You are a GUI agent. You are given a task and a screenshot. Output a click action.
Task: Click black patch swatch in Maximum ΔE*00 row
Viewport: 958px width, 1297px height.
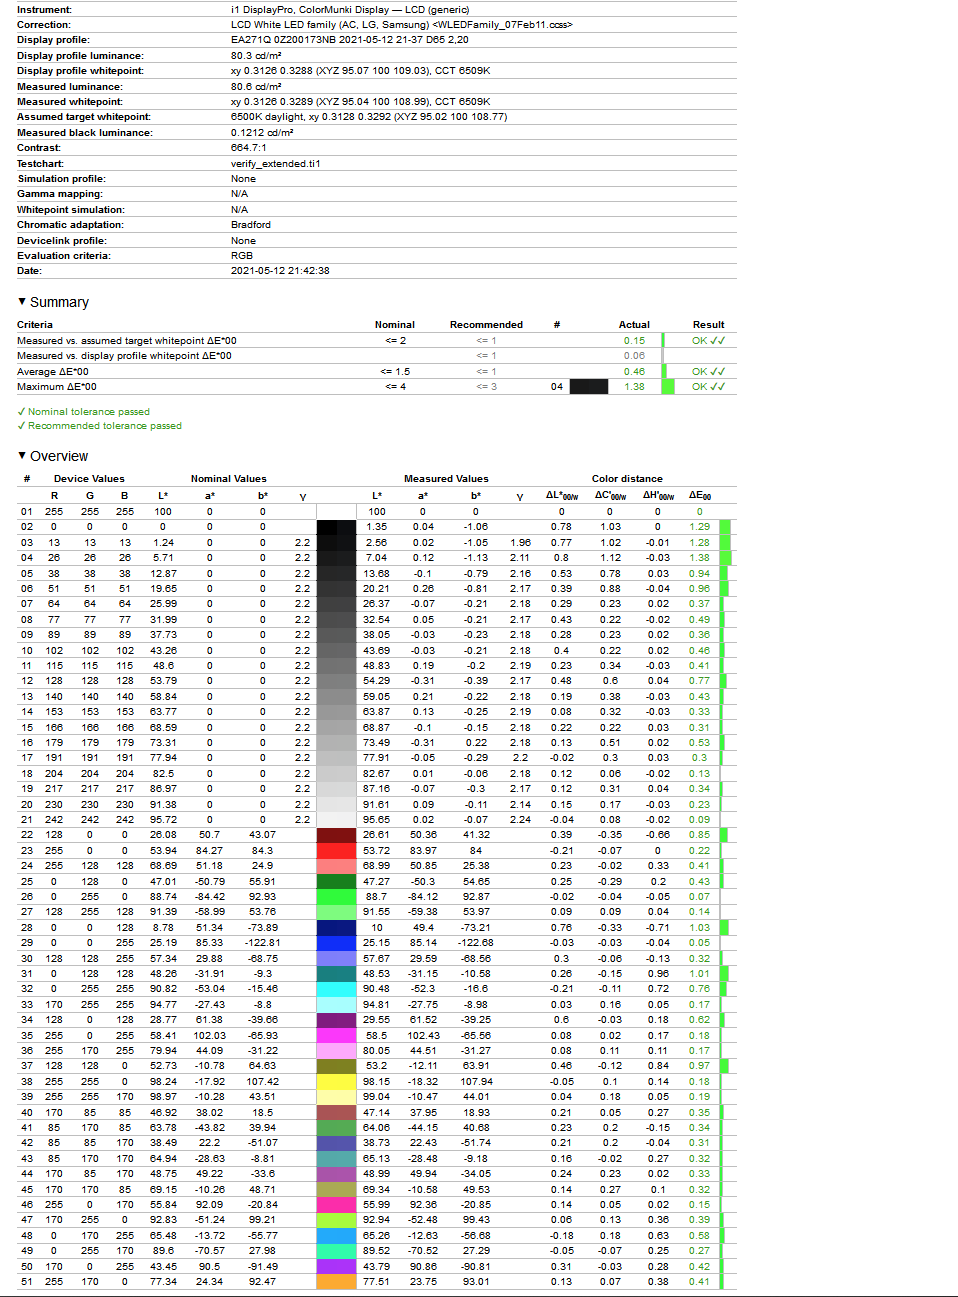pos(589,387)
